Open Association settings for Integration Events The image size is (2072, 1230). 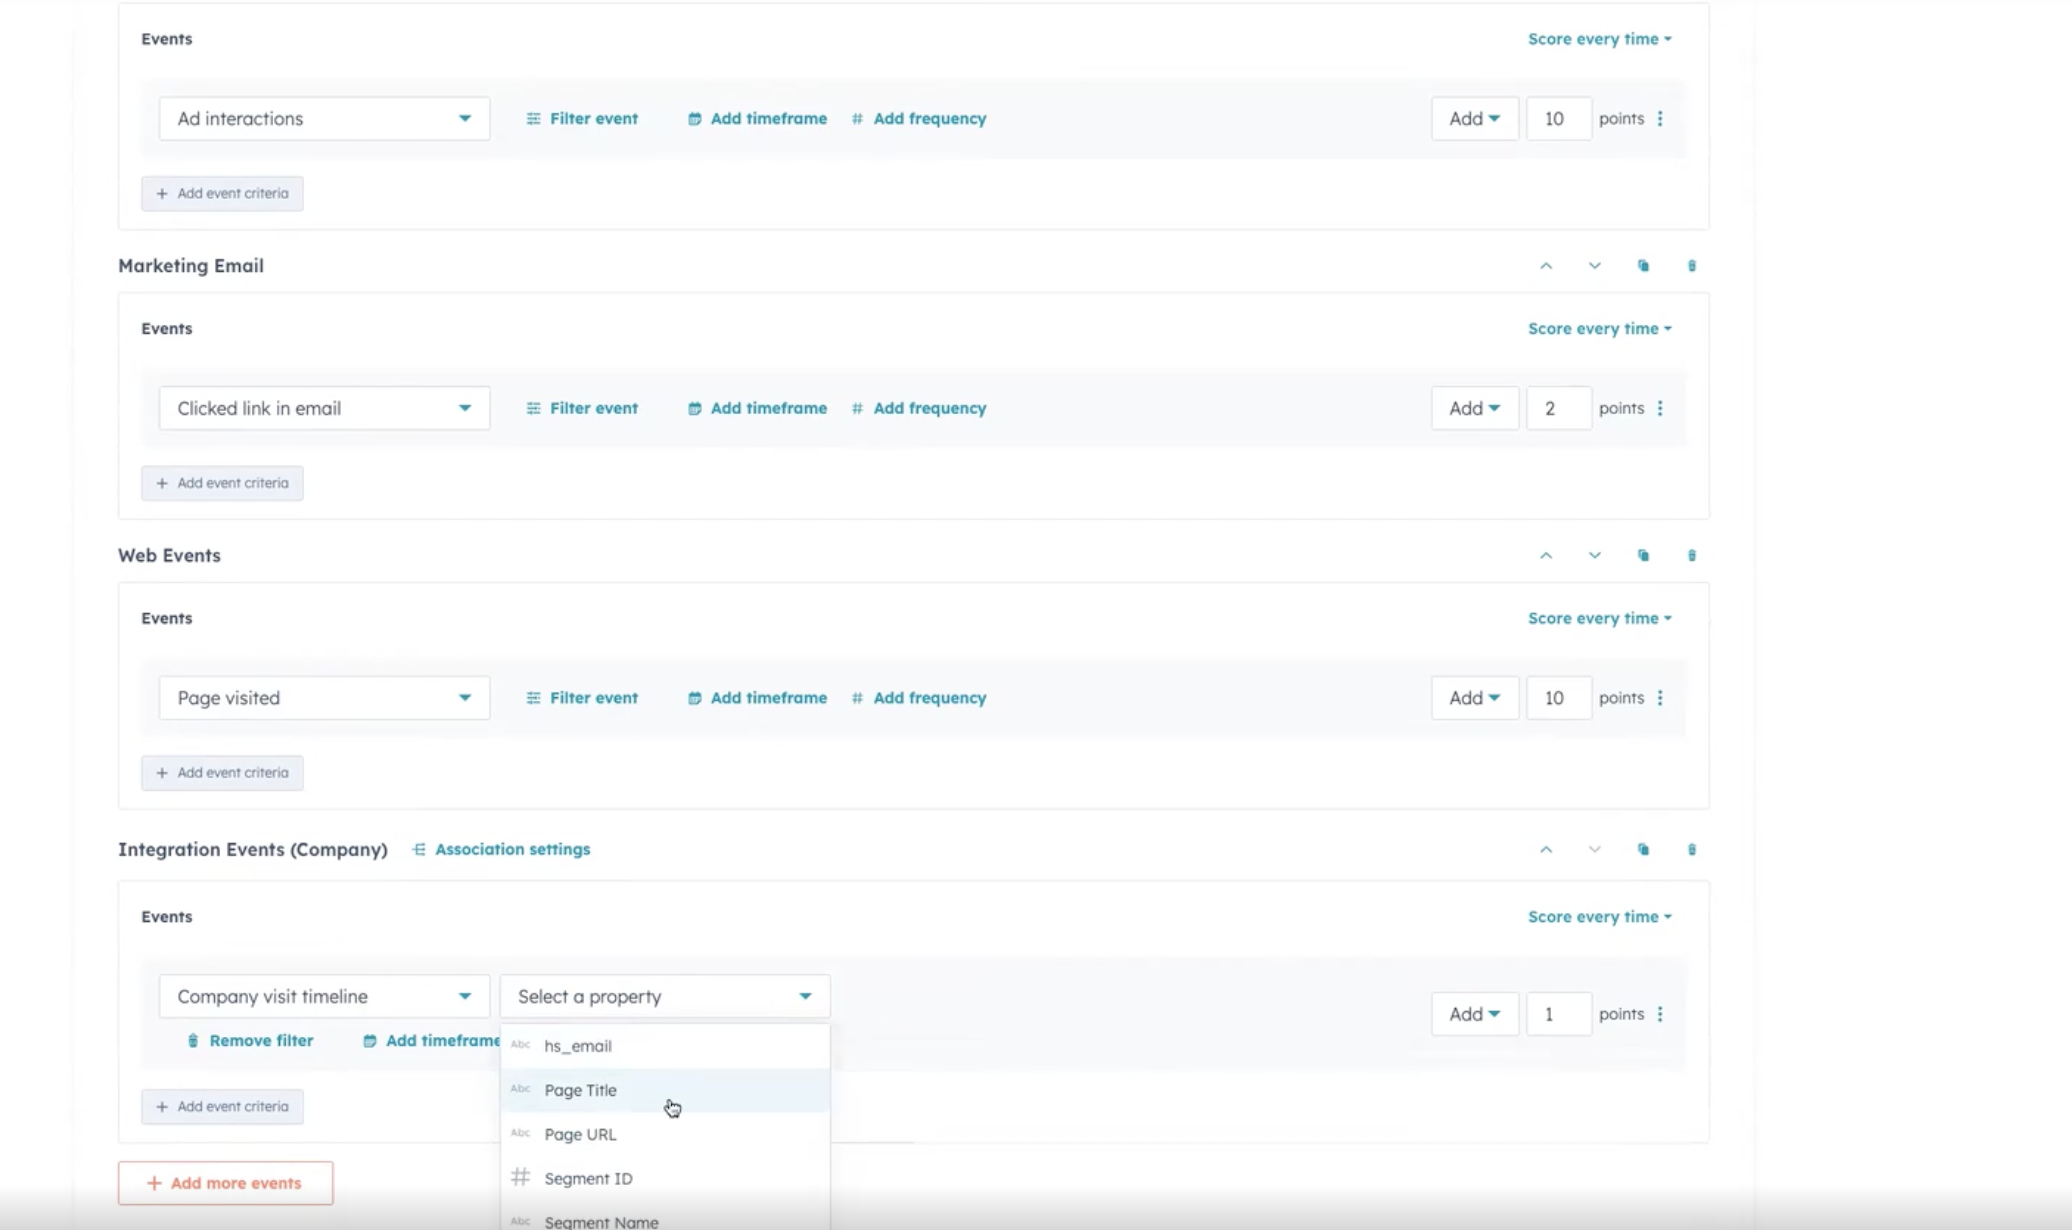512,849
